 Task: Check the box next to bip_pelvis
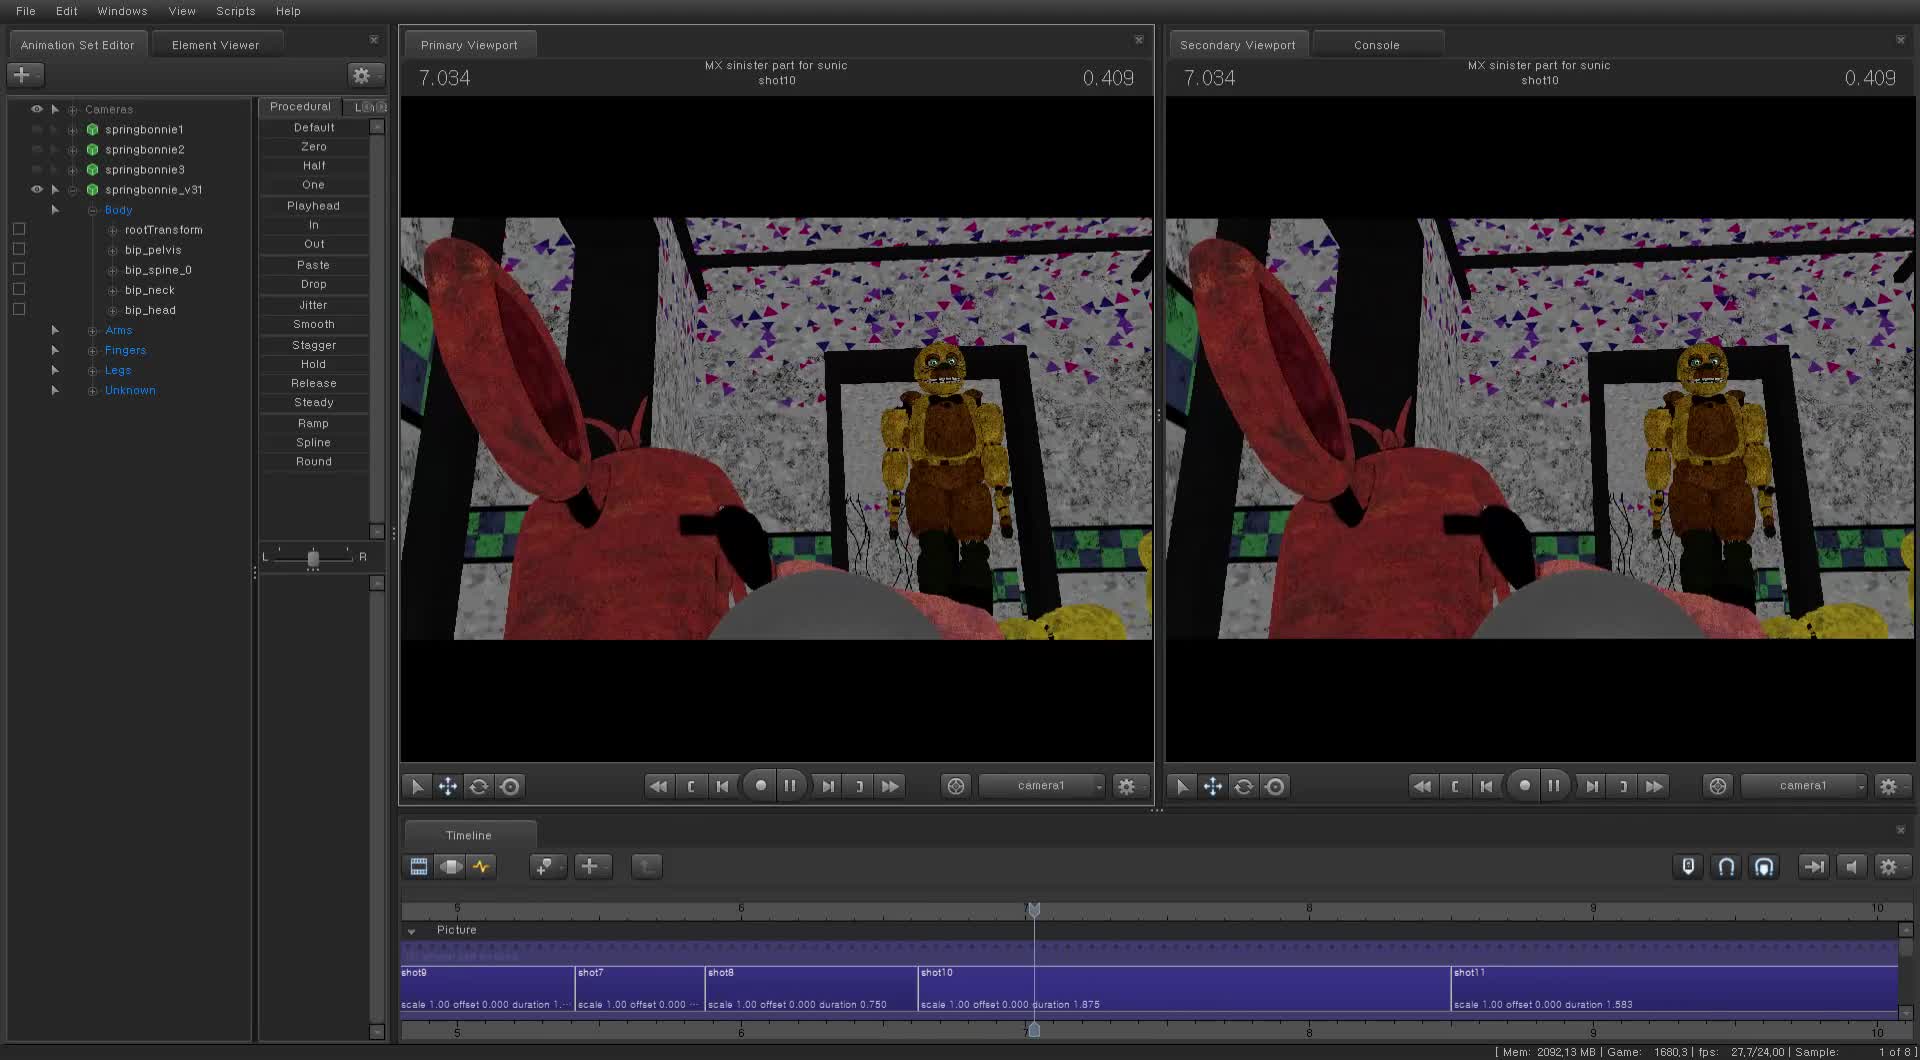tap(19, 250)
